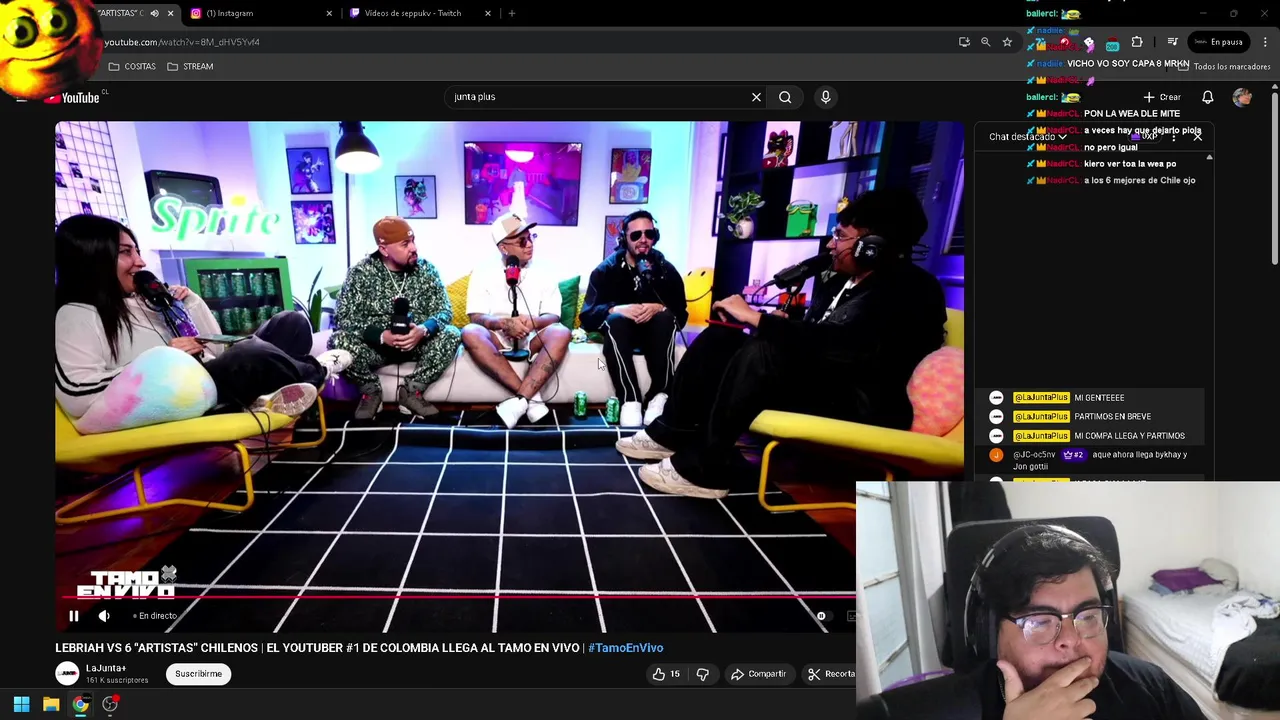Screen dimensions: 1280x720
Task: Click the 'En directo' live indicator
Action: 155,616
